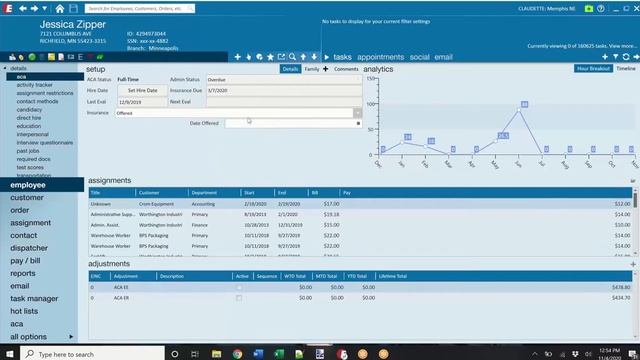640x360 pixels.
Task: Expand the all options menu arrow
Action: point(71,337)
